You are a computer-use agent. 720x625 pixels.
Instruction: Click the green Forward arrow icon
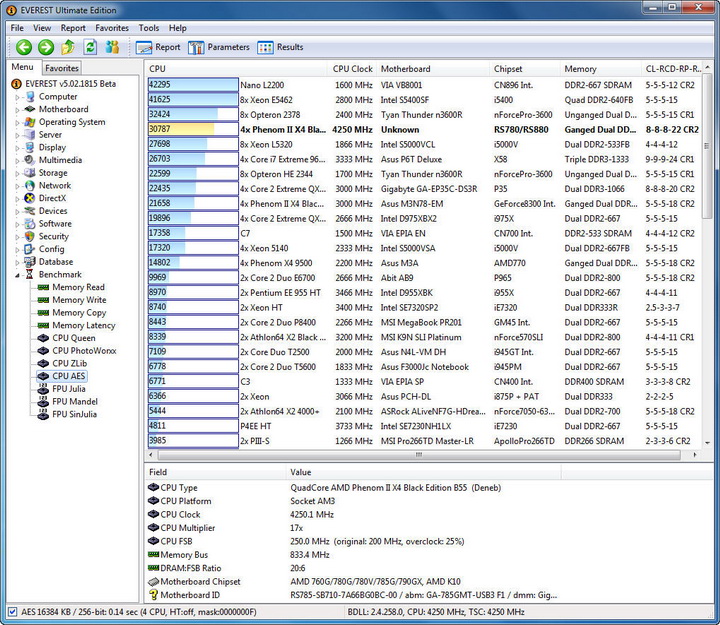click(45, 47)
